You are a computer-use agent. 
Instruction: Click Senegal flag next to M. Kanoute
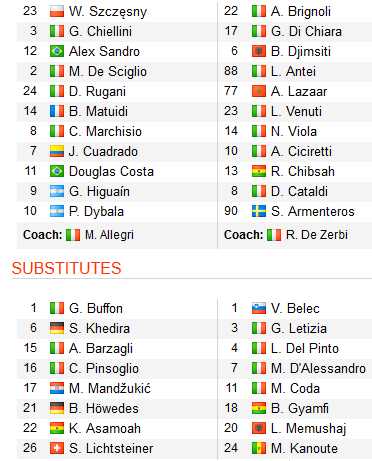(259, 448)
